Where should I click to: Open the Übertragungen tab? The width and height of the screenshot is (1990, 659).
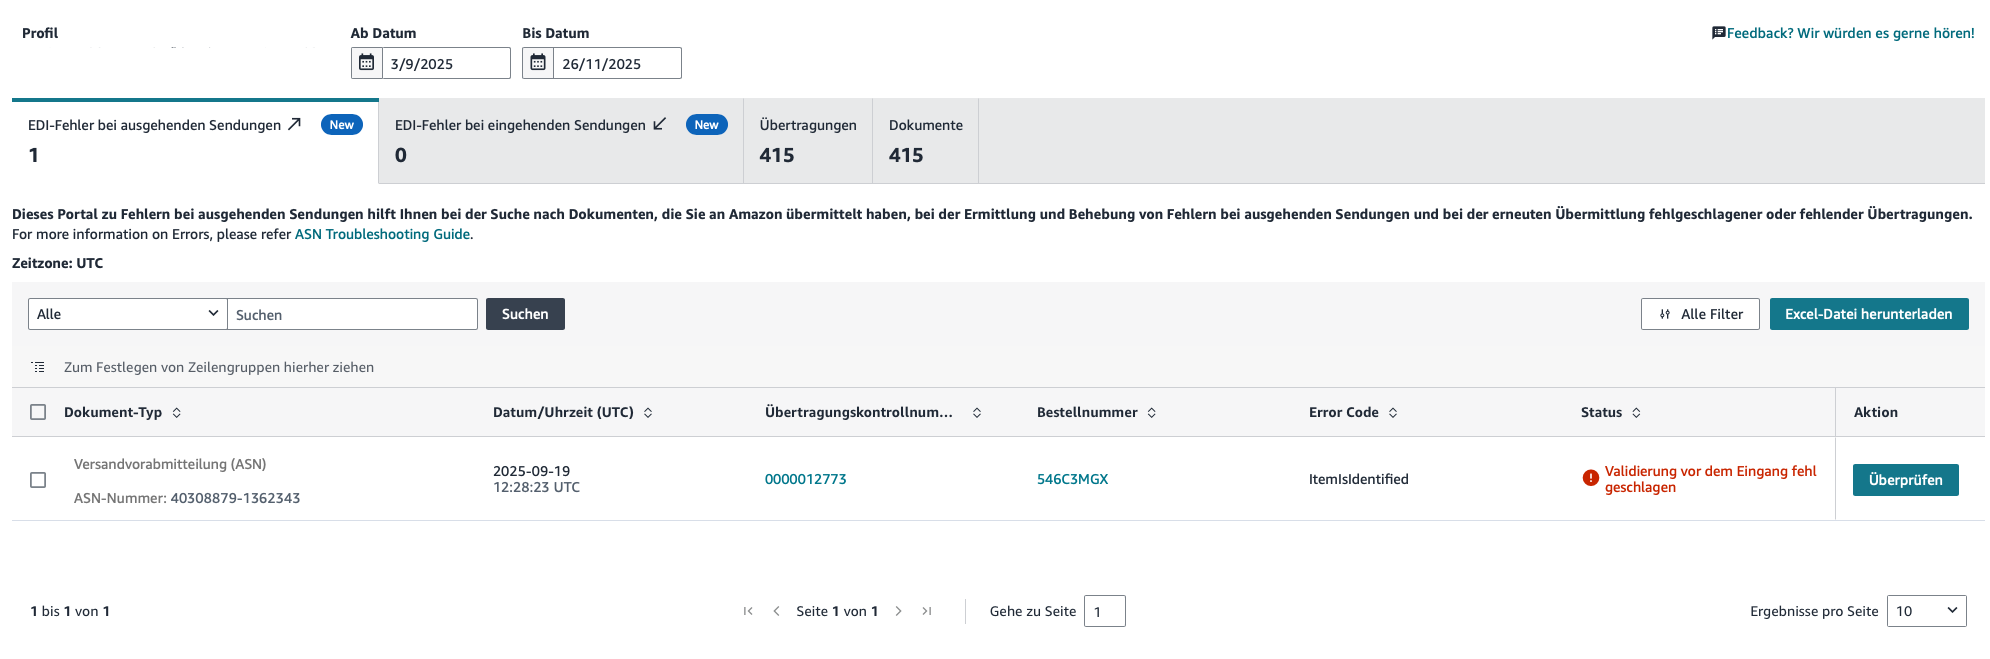pyautogui.click(x=807, y=140)
